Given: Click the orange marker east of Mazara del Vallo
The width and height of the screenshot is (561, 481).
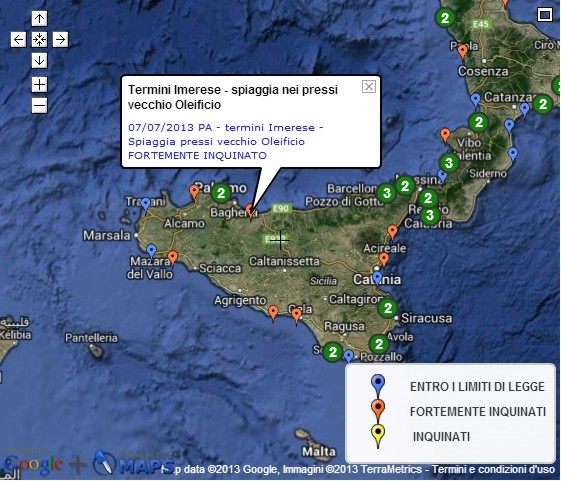Looking at the screenshot, I should point(173,258).
